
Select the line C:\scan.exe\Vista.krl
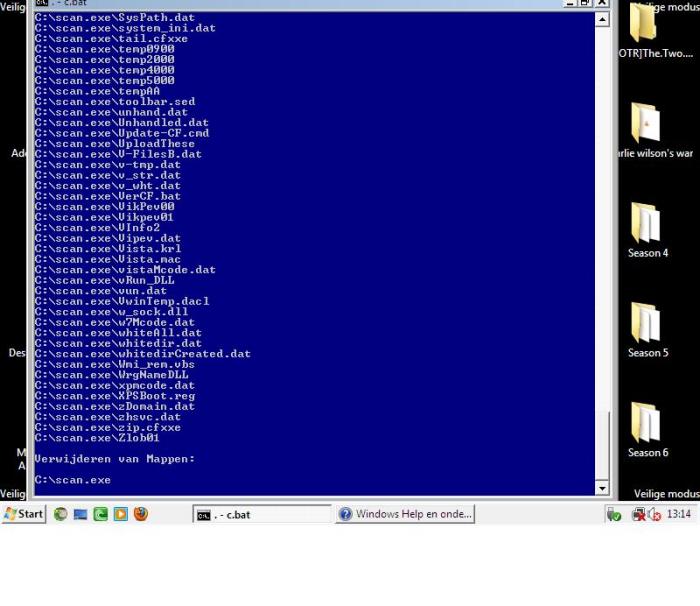coord(108,249)
